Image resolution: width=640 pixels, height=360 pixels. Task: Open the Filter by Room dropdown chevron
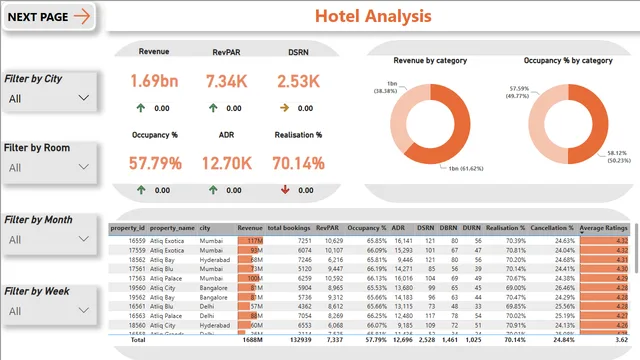(84, 167)
